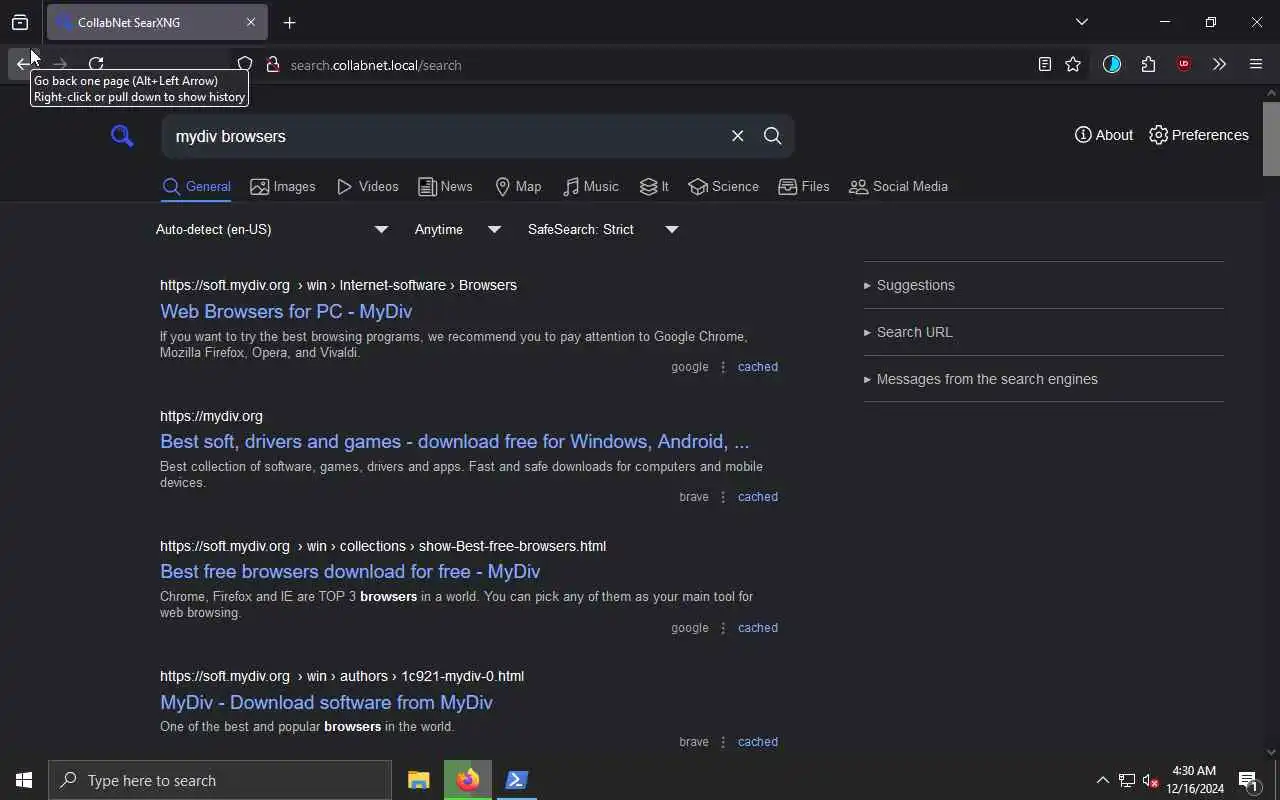Switch to the Videos tab
The image size is (1280, 800).
click(367, 187)
